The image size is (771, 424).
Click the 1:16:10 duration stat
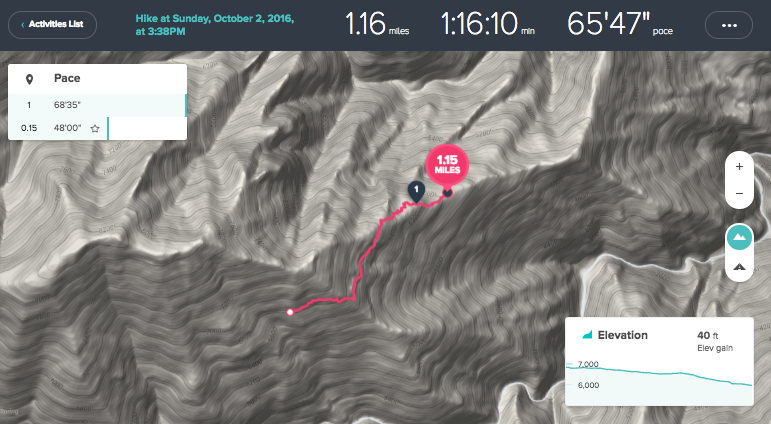[488, 24]
